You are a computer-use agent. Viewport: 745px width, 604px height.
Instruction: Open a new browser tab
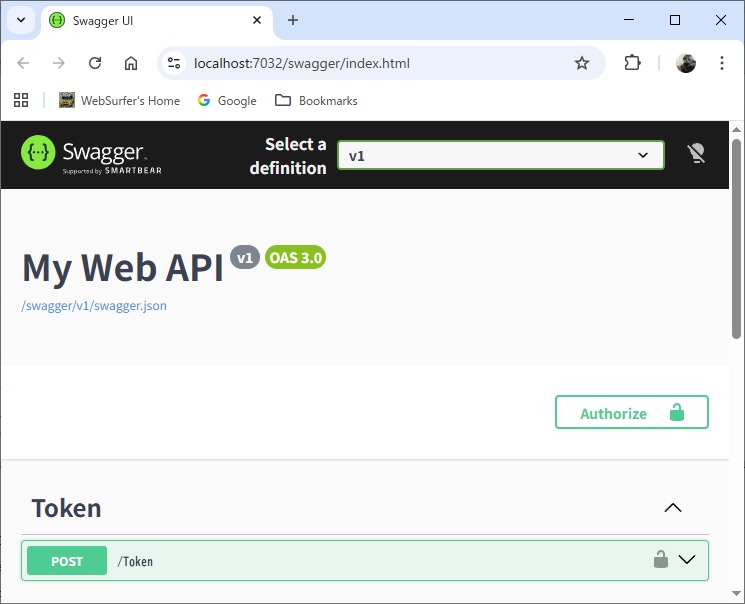tap(293, 20)
